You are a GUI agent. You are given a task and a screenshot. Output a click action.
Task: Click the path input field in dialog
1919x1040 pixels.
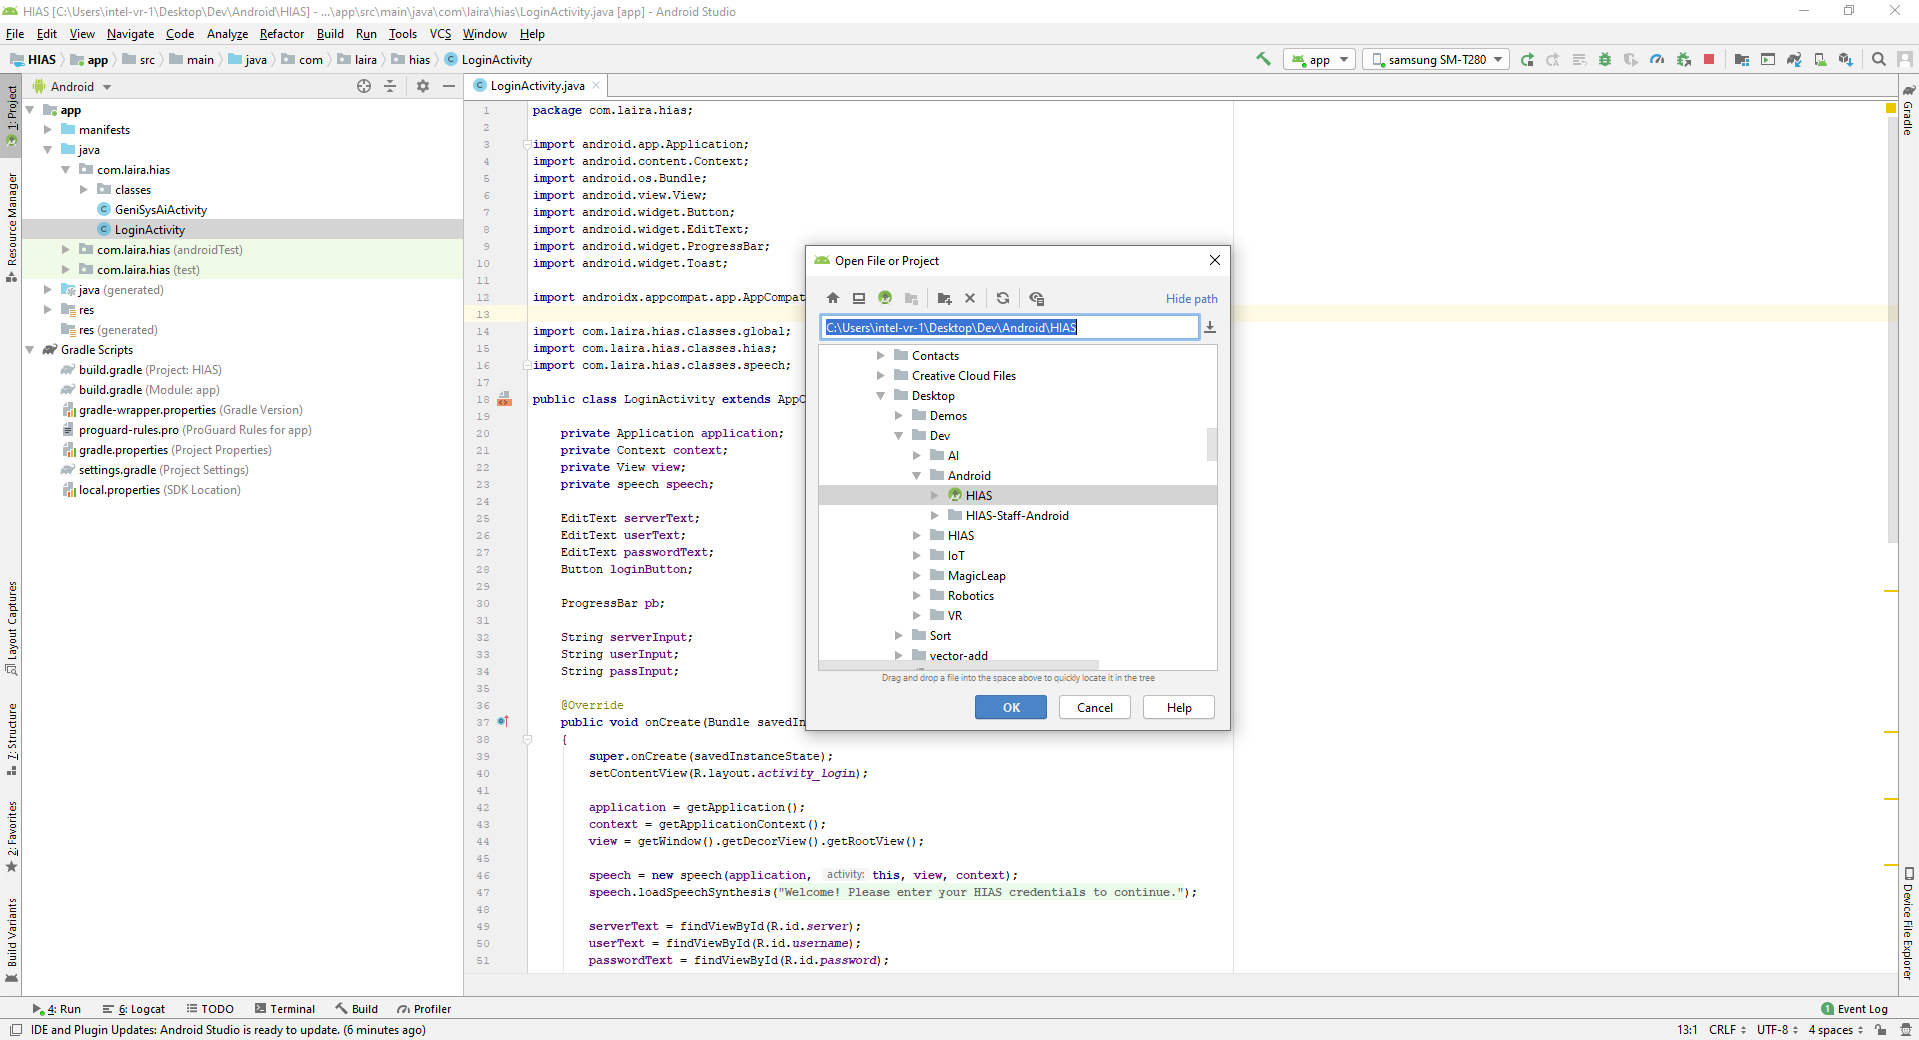1010,327
